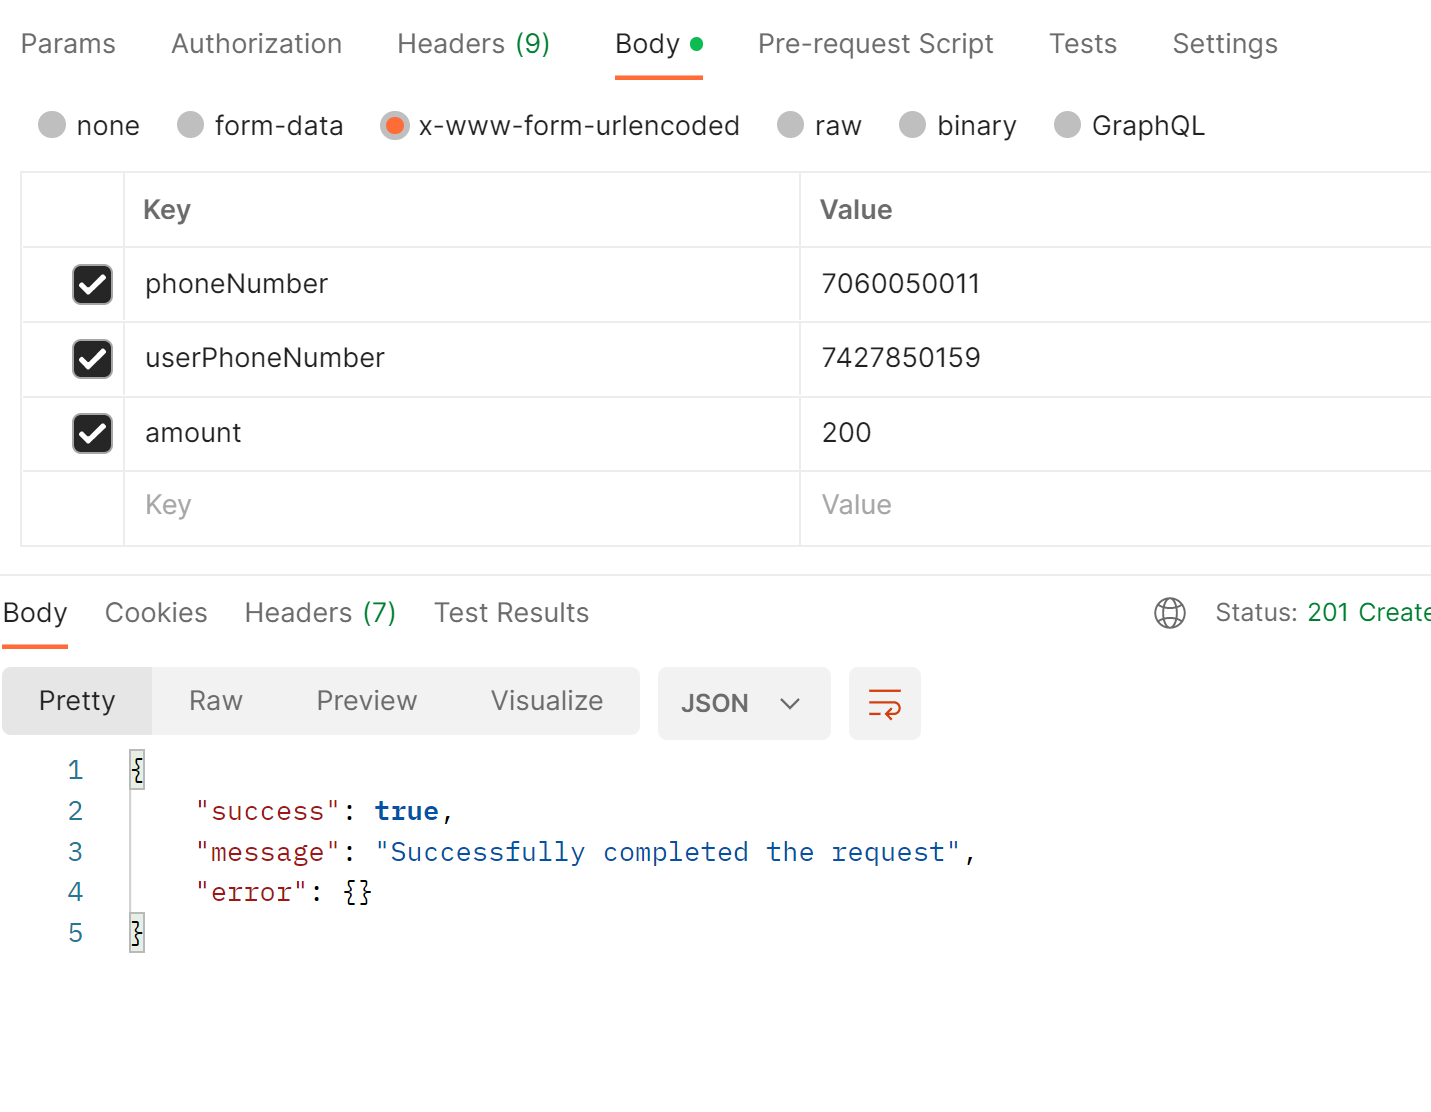Viewport: 1431px width, 1112px height.
Task: Switch response view to Preview
Action: pos(366,701)
